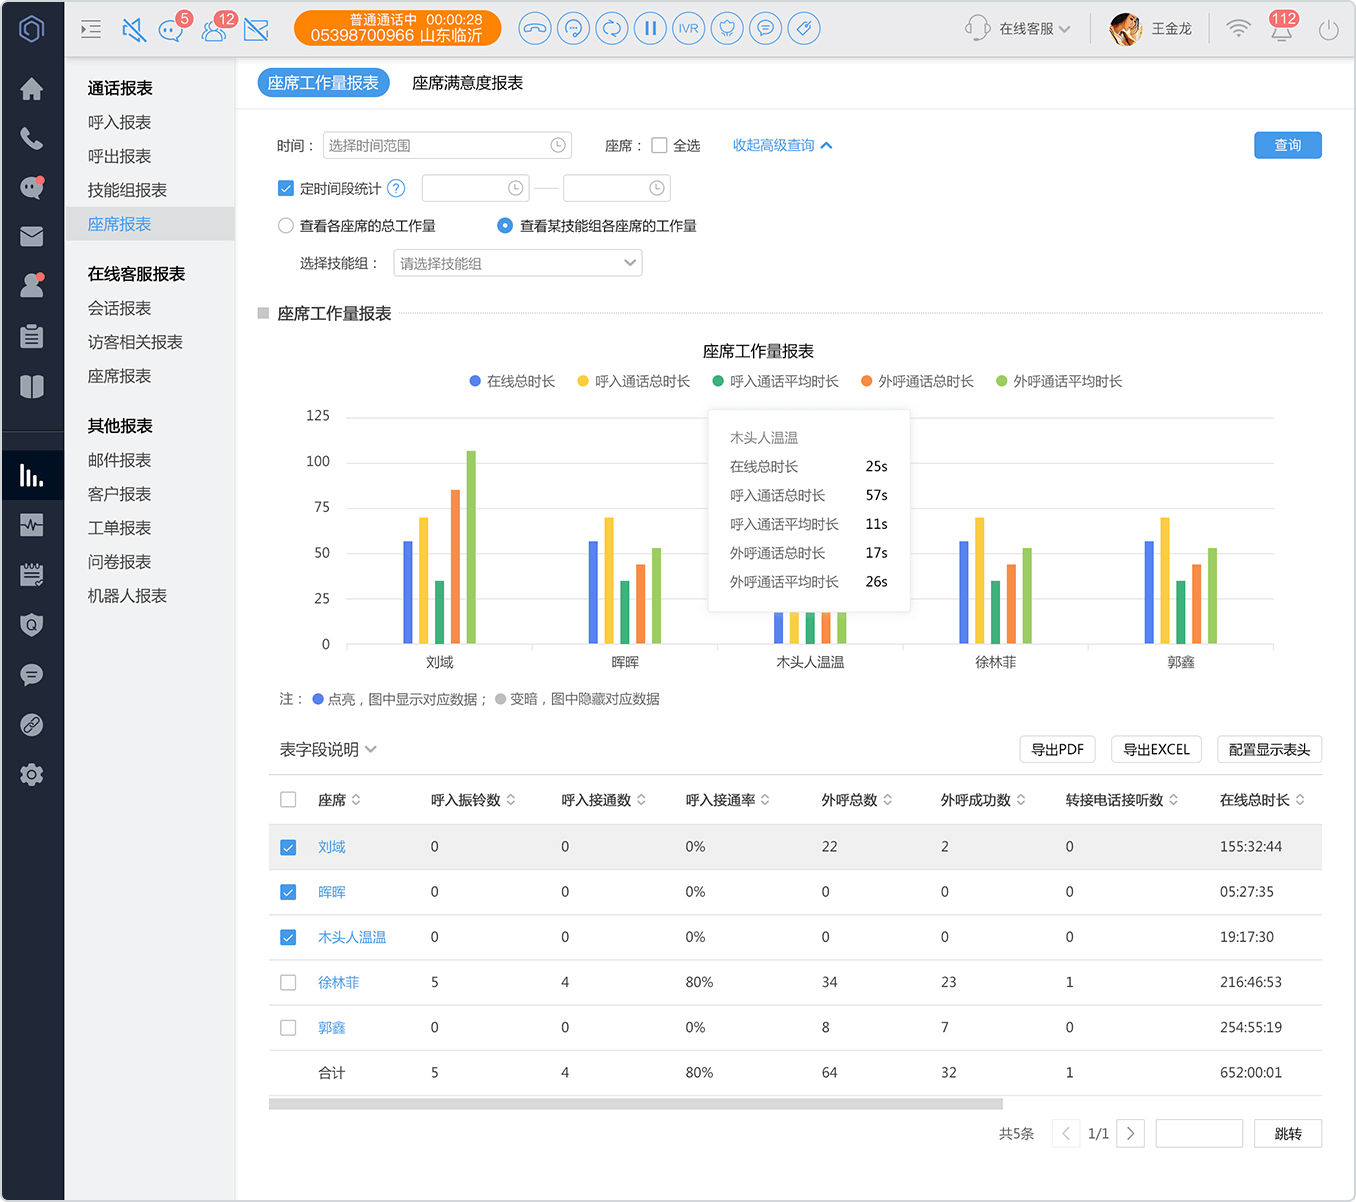Click the 导出EXCEL button
This screenshot has width=1356, height=1202.
click(1156, 749)
